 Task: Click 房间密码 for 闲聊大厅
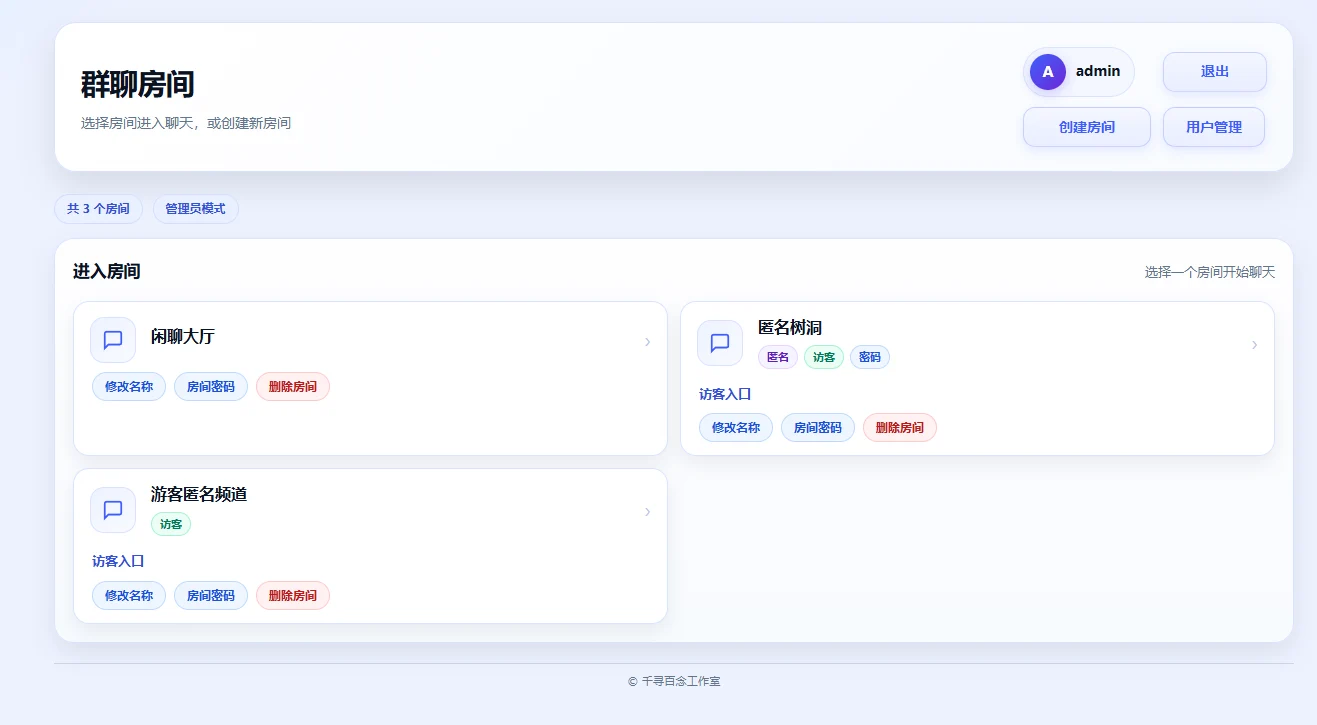click(x=211, y=386)
